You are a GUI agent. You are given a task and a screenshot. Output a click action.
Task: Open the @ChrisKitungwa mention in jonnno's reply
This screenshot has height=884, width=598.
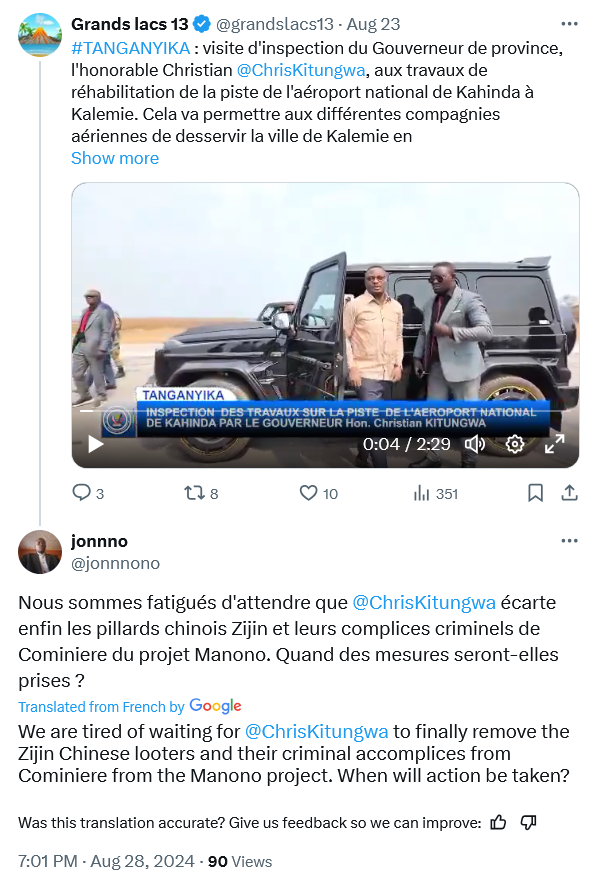[x=424, y=603]
